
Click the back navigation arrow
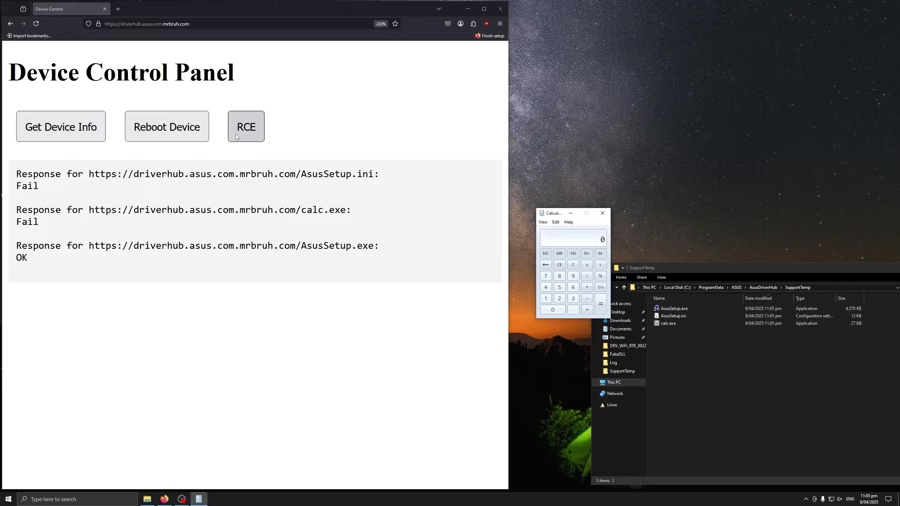(x=11, y=24)
